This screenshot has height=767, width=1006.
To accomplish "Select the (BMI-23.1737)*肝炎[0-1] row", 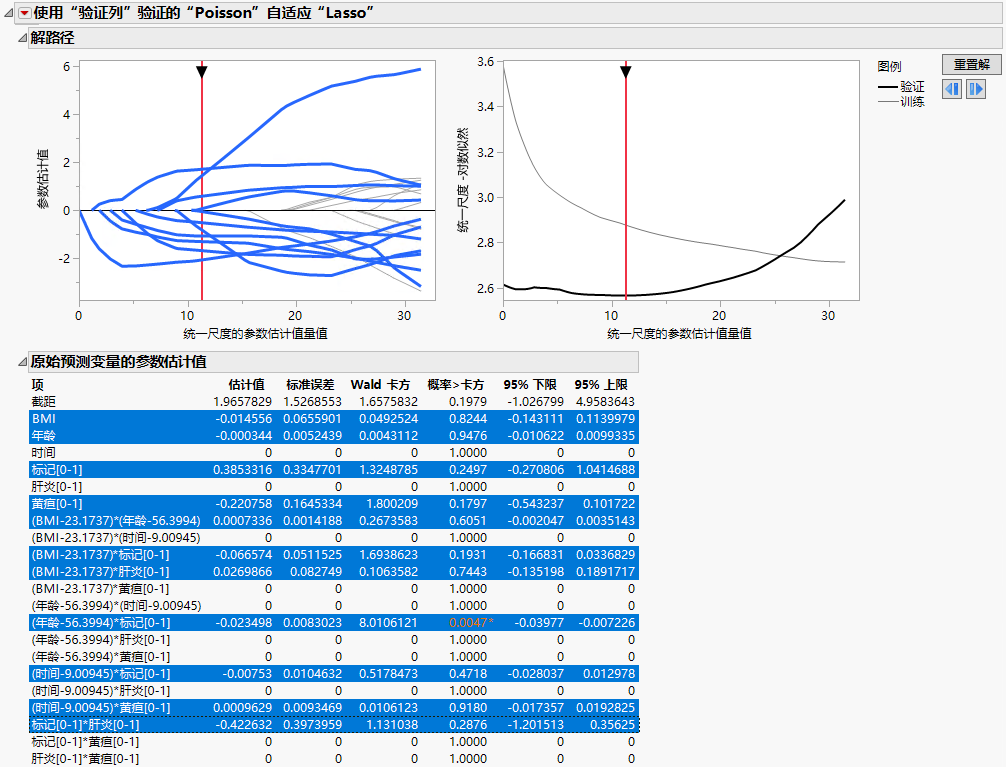I will point(333,572).
